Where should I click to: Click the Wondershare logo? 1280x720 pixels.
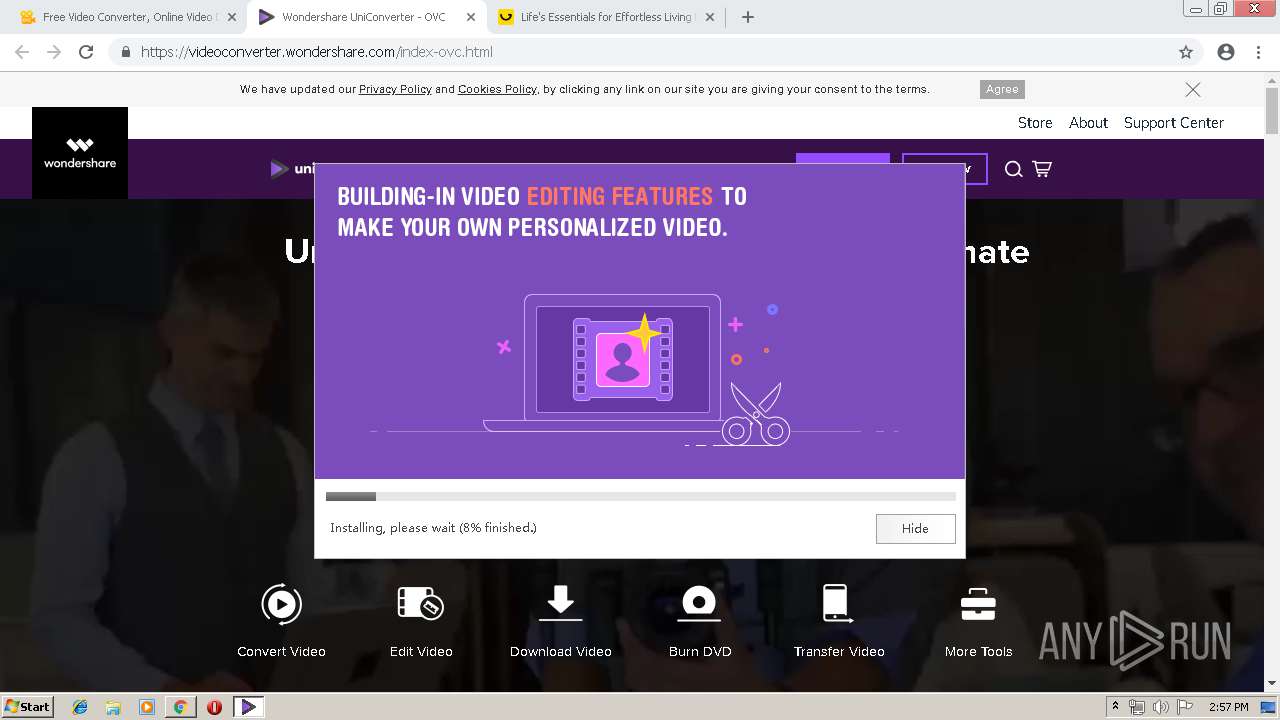click(x=80, y=153)
